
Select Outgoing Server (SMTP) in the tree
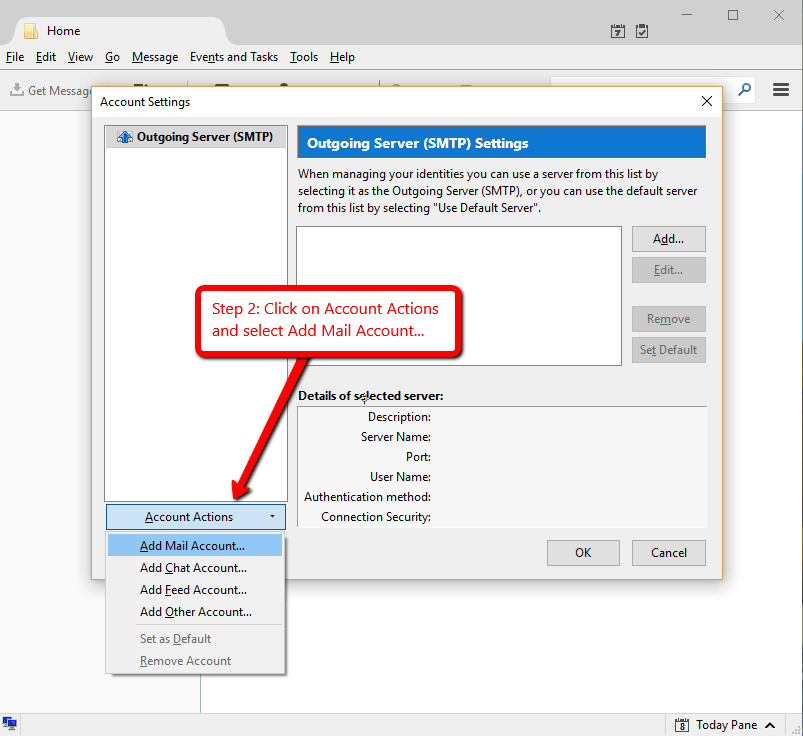tap(196, 137)
